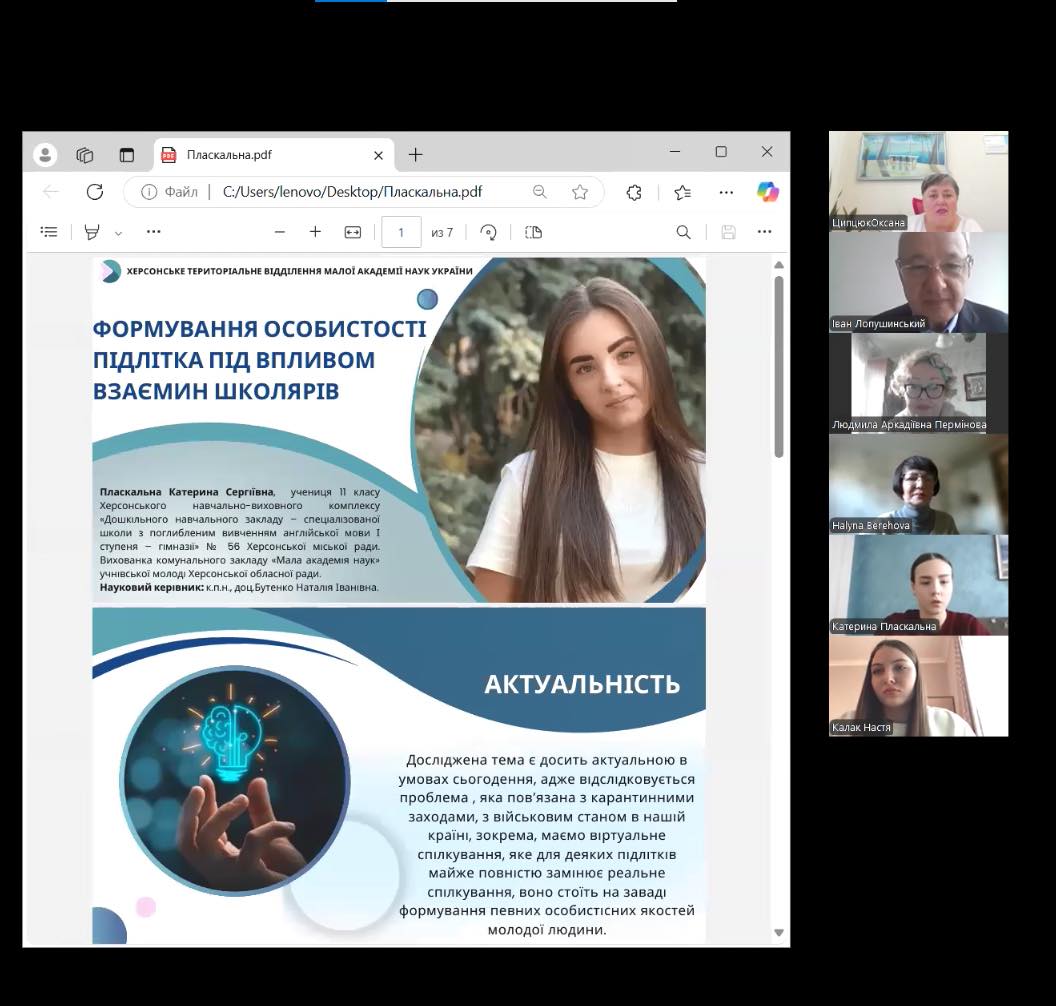Refresh the browser page

95,192
